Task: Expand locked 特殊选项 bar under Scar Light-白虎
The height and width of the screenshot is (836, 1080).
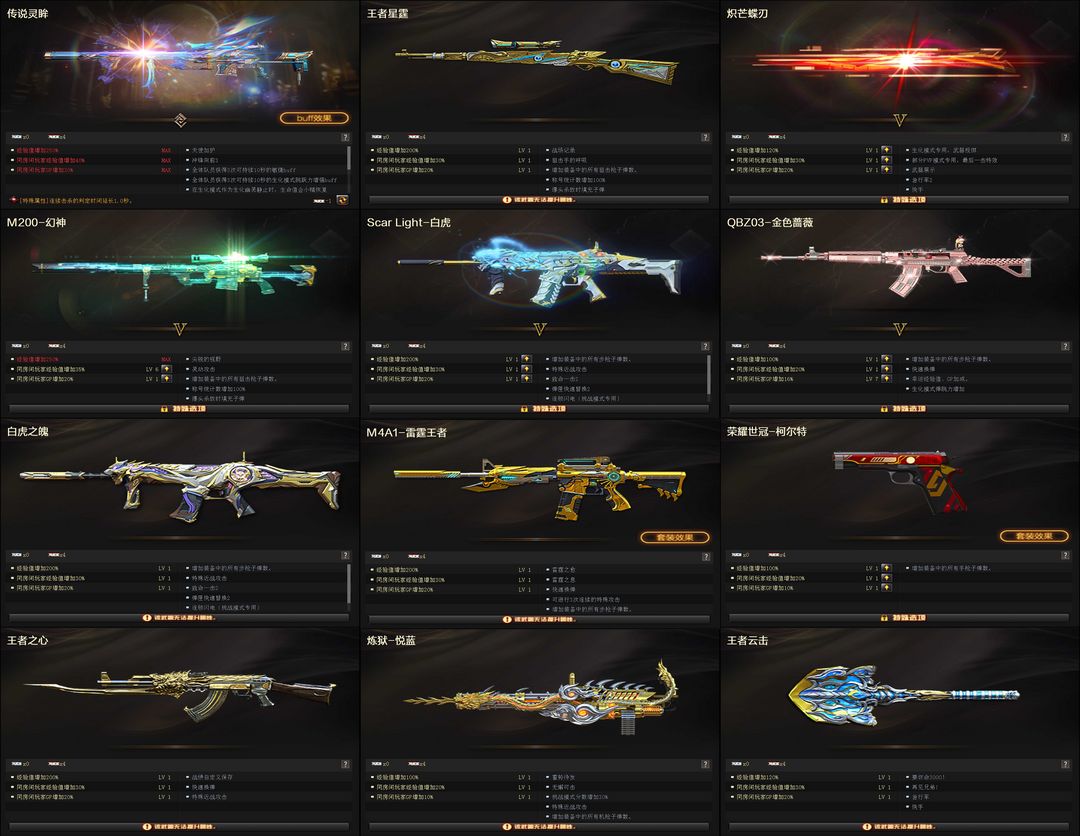Action: coord(539,409)
